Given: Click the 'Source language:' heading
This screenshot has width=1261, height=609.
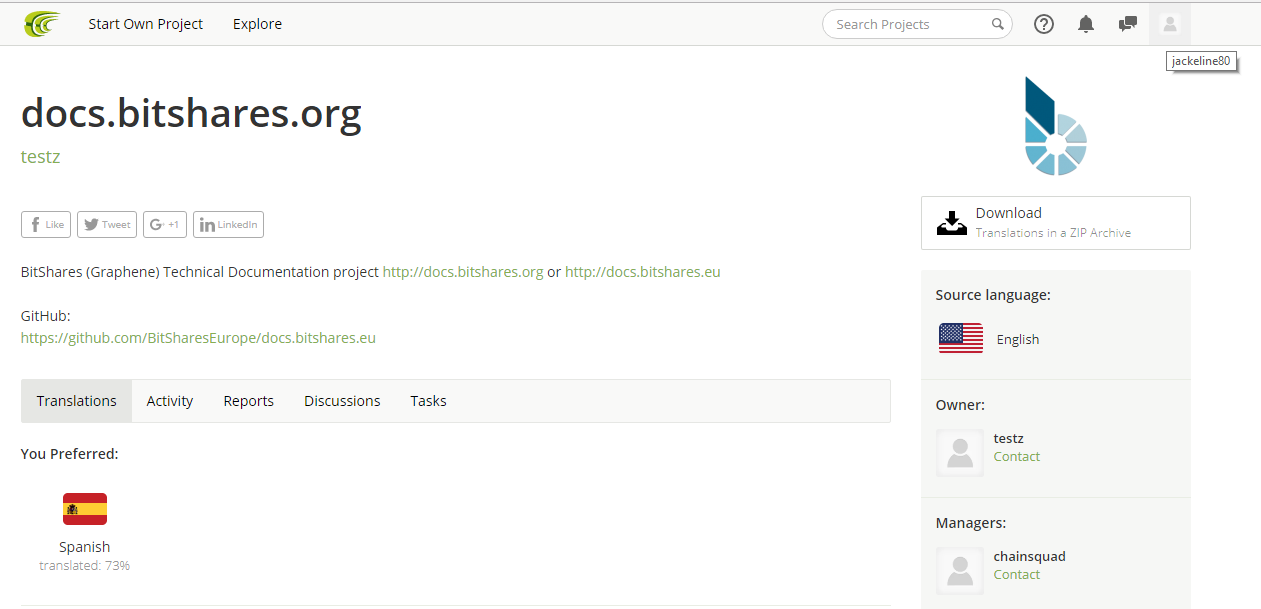Looking at the screenshot, I should [993, 295].
